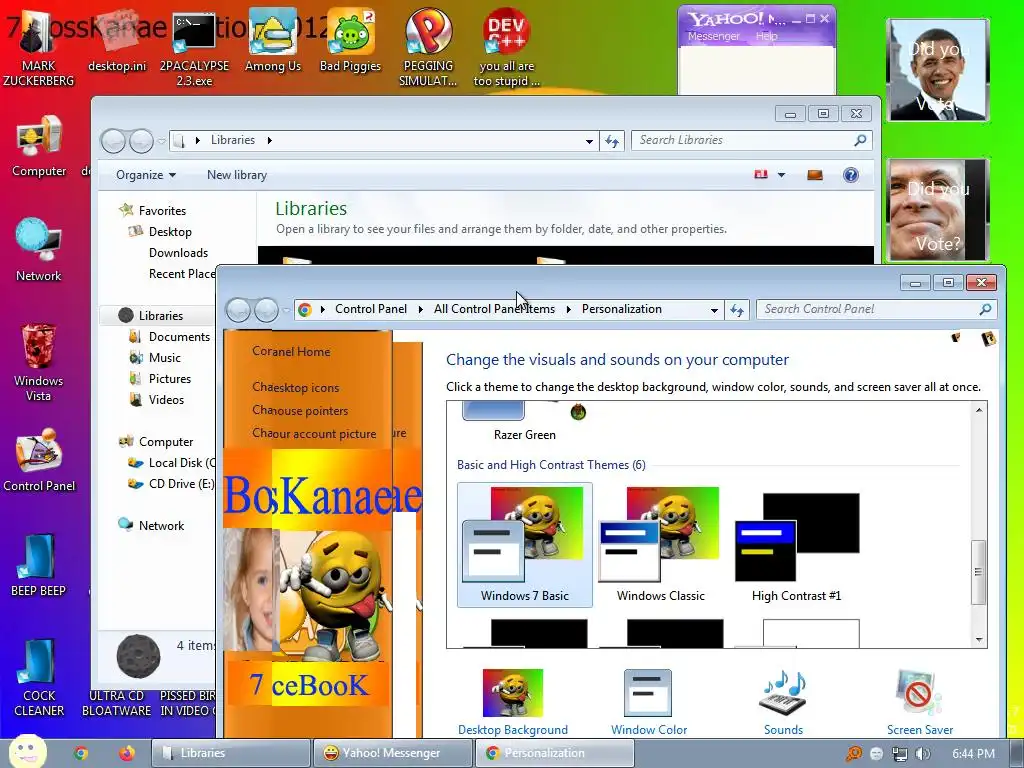The width and height of the screenshot is (1024, 768).
Task: Expand the Personalization address bar history dropdown
Action: click(714, 310)
